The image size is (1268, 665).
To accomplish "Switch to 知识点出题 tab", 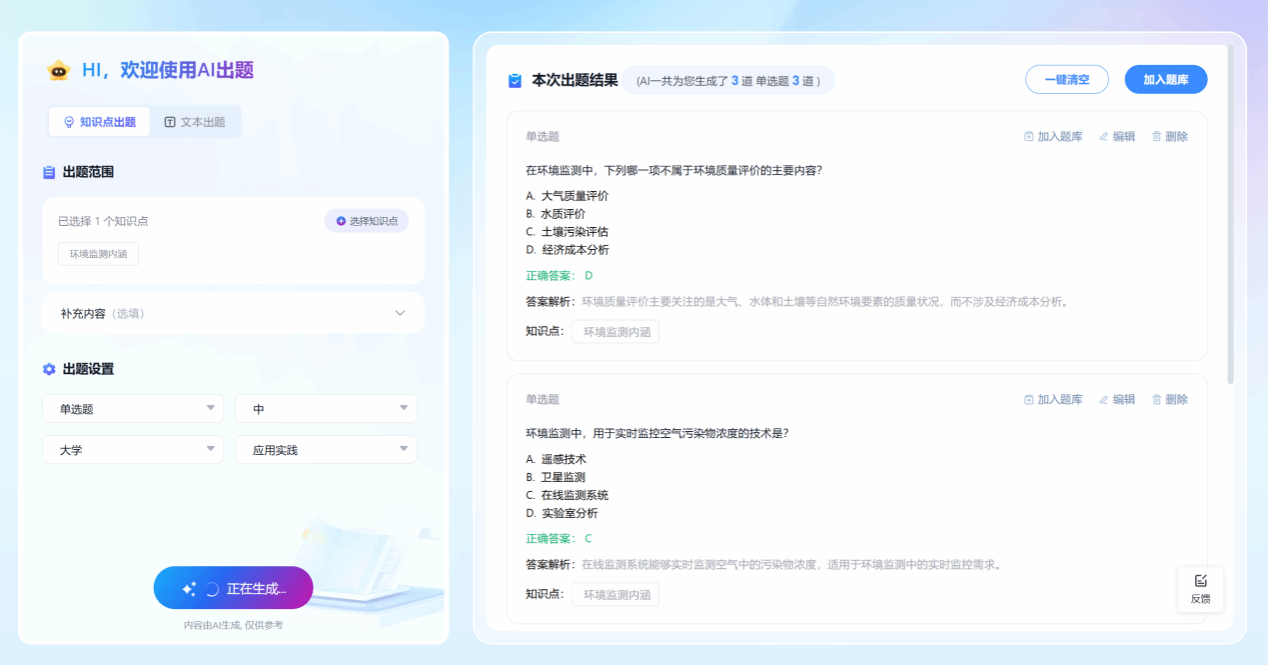I will (x=99, y=122).
